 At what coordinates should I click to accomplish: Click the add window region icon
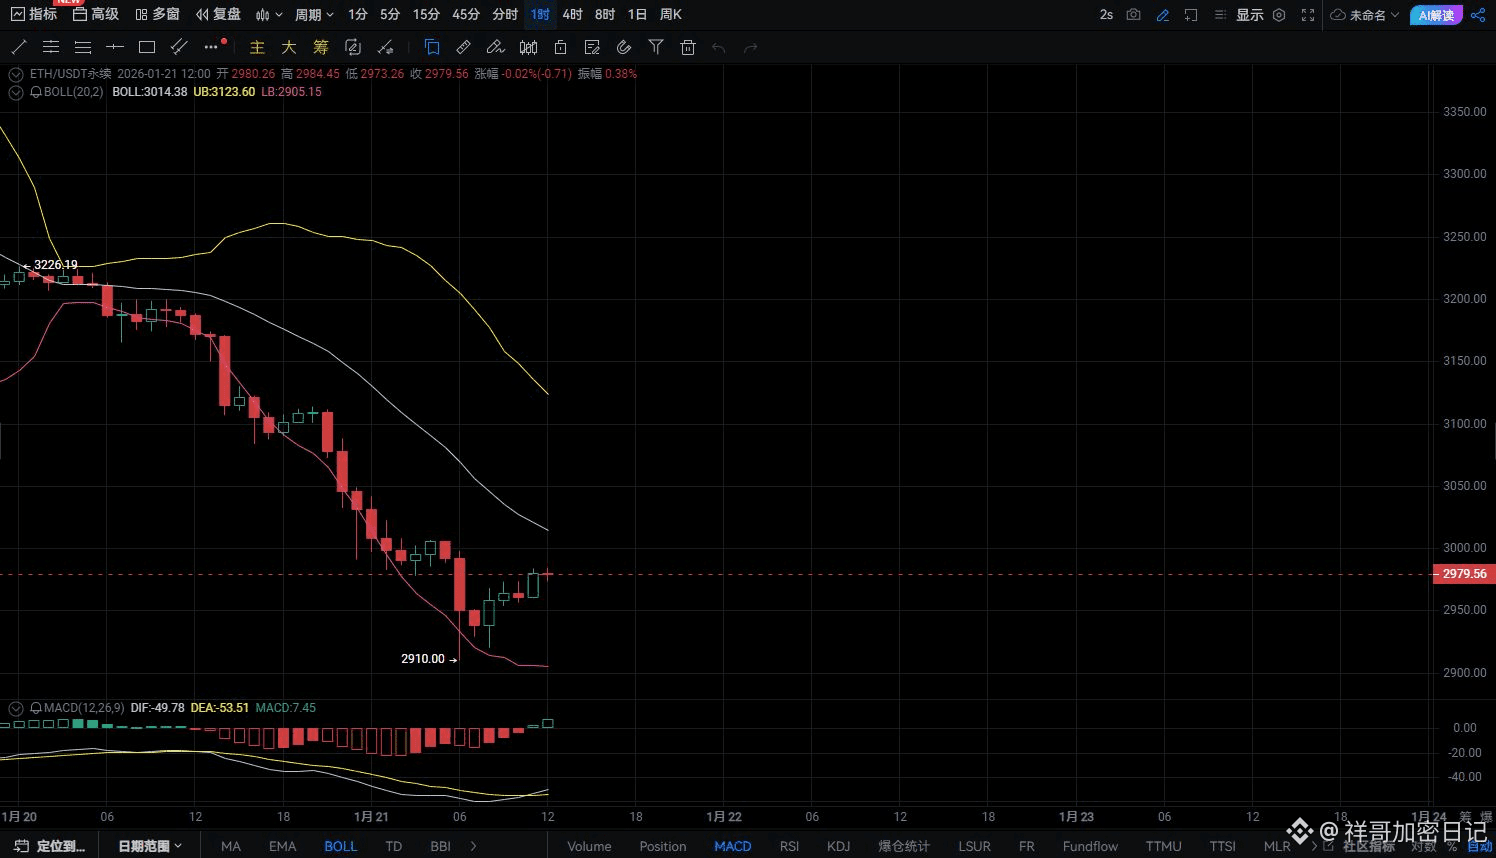pyautogui.click(x=1191, y=15)
